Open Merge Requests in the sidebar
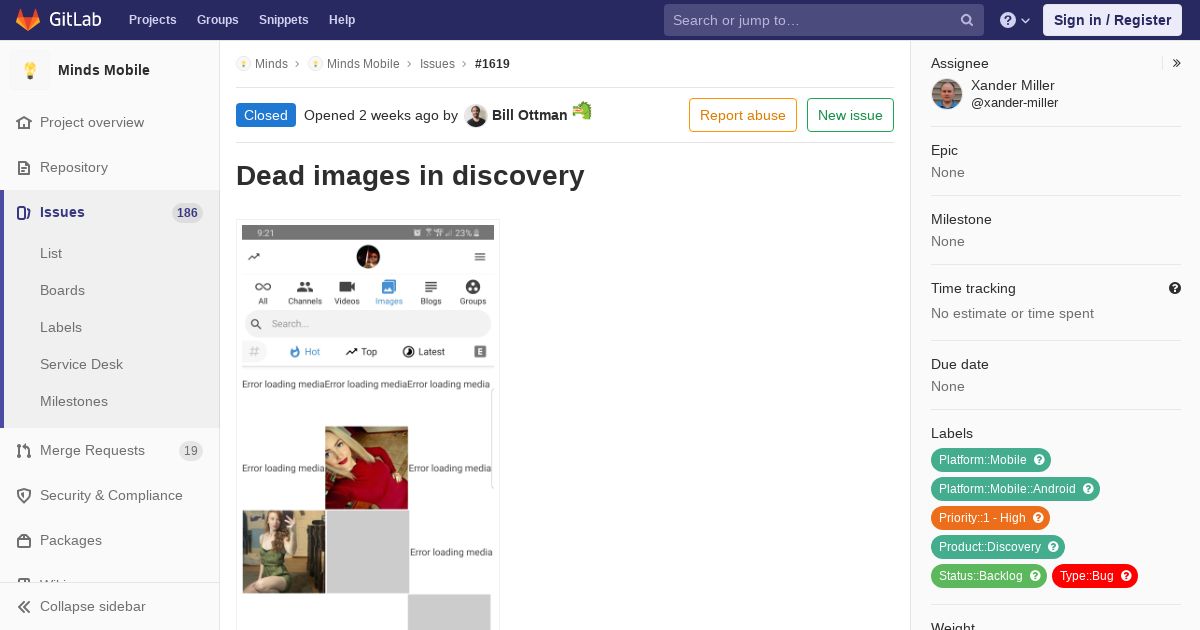The height and width of the screenshot is (630, 1200). (92, 450)
